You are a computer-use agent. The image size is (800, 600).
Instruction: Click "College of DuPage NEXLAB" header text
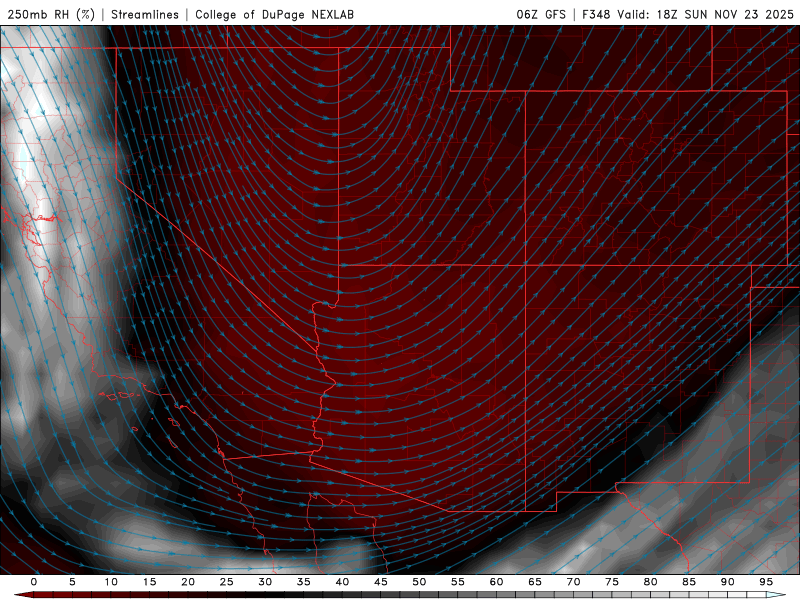(274, 14)
